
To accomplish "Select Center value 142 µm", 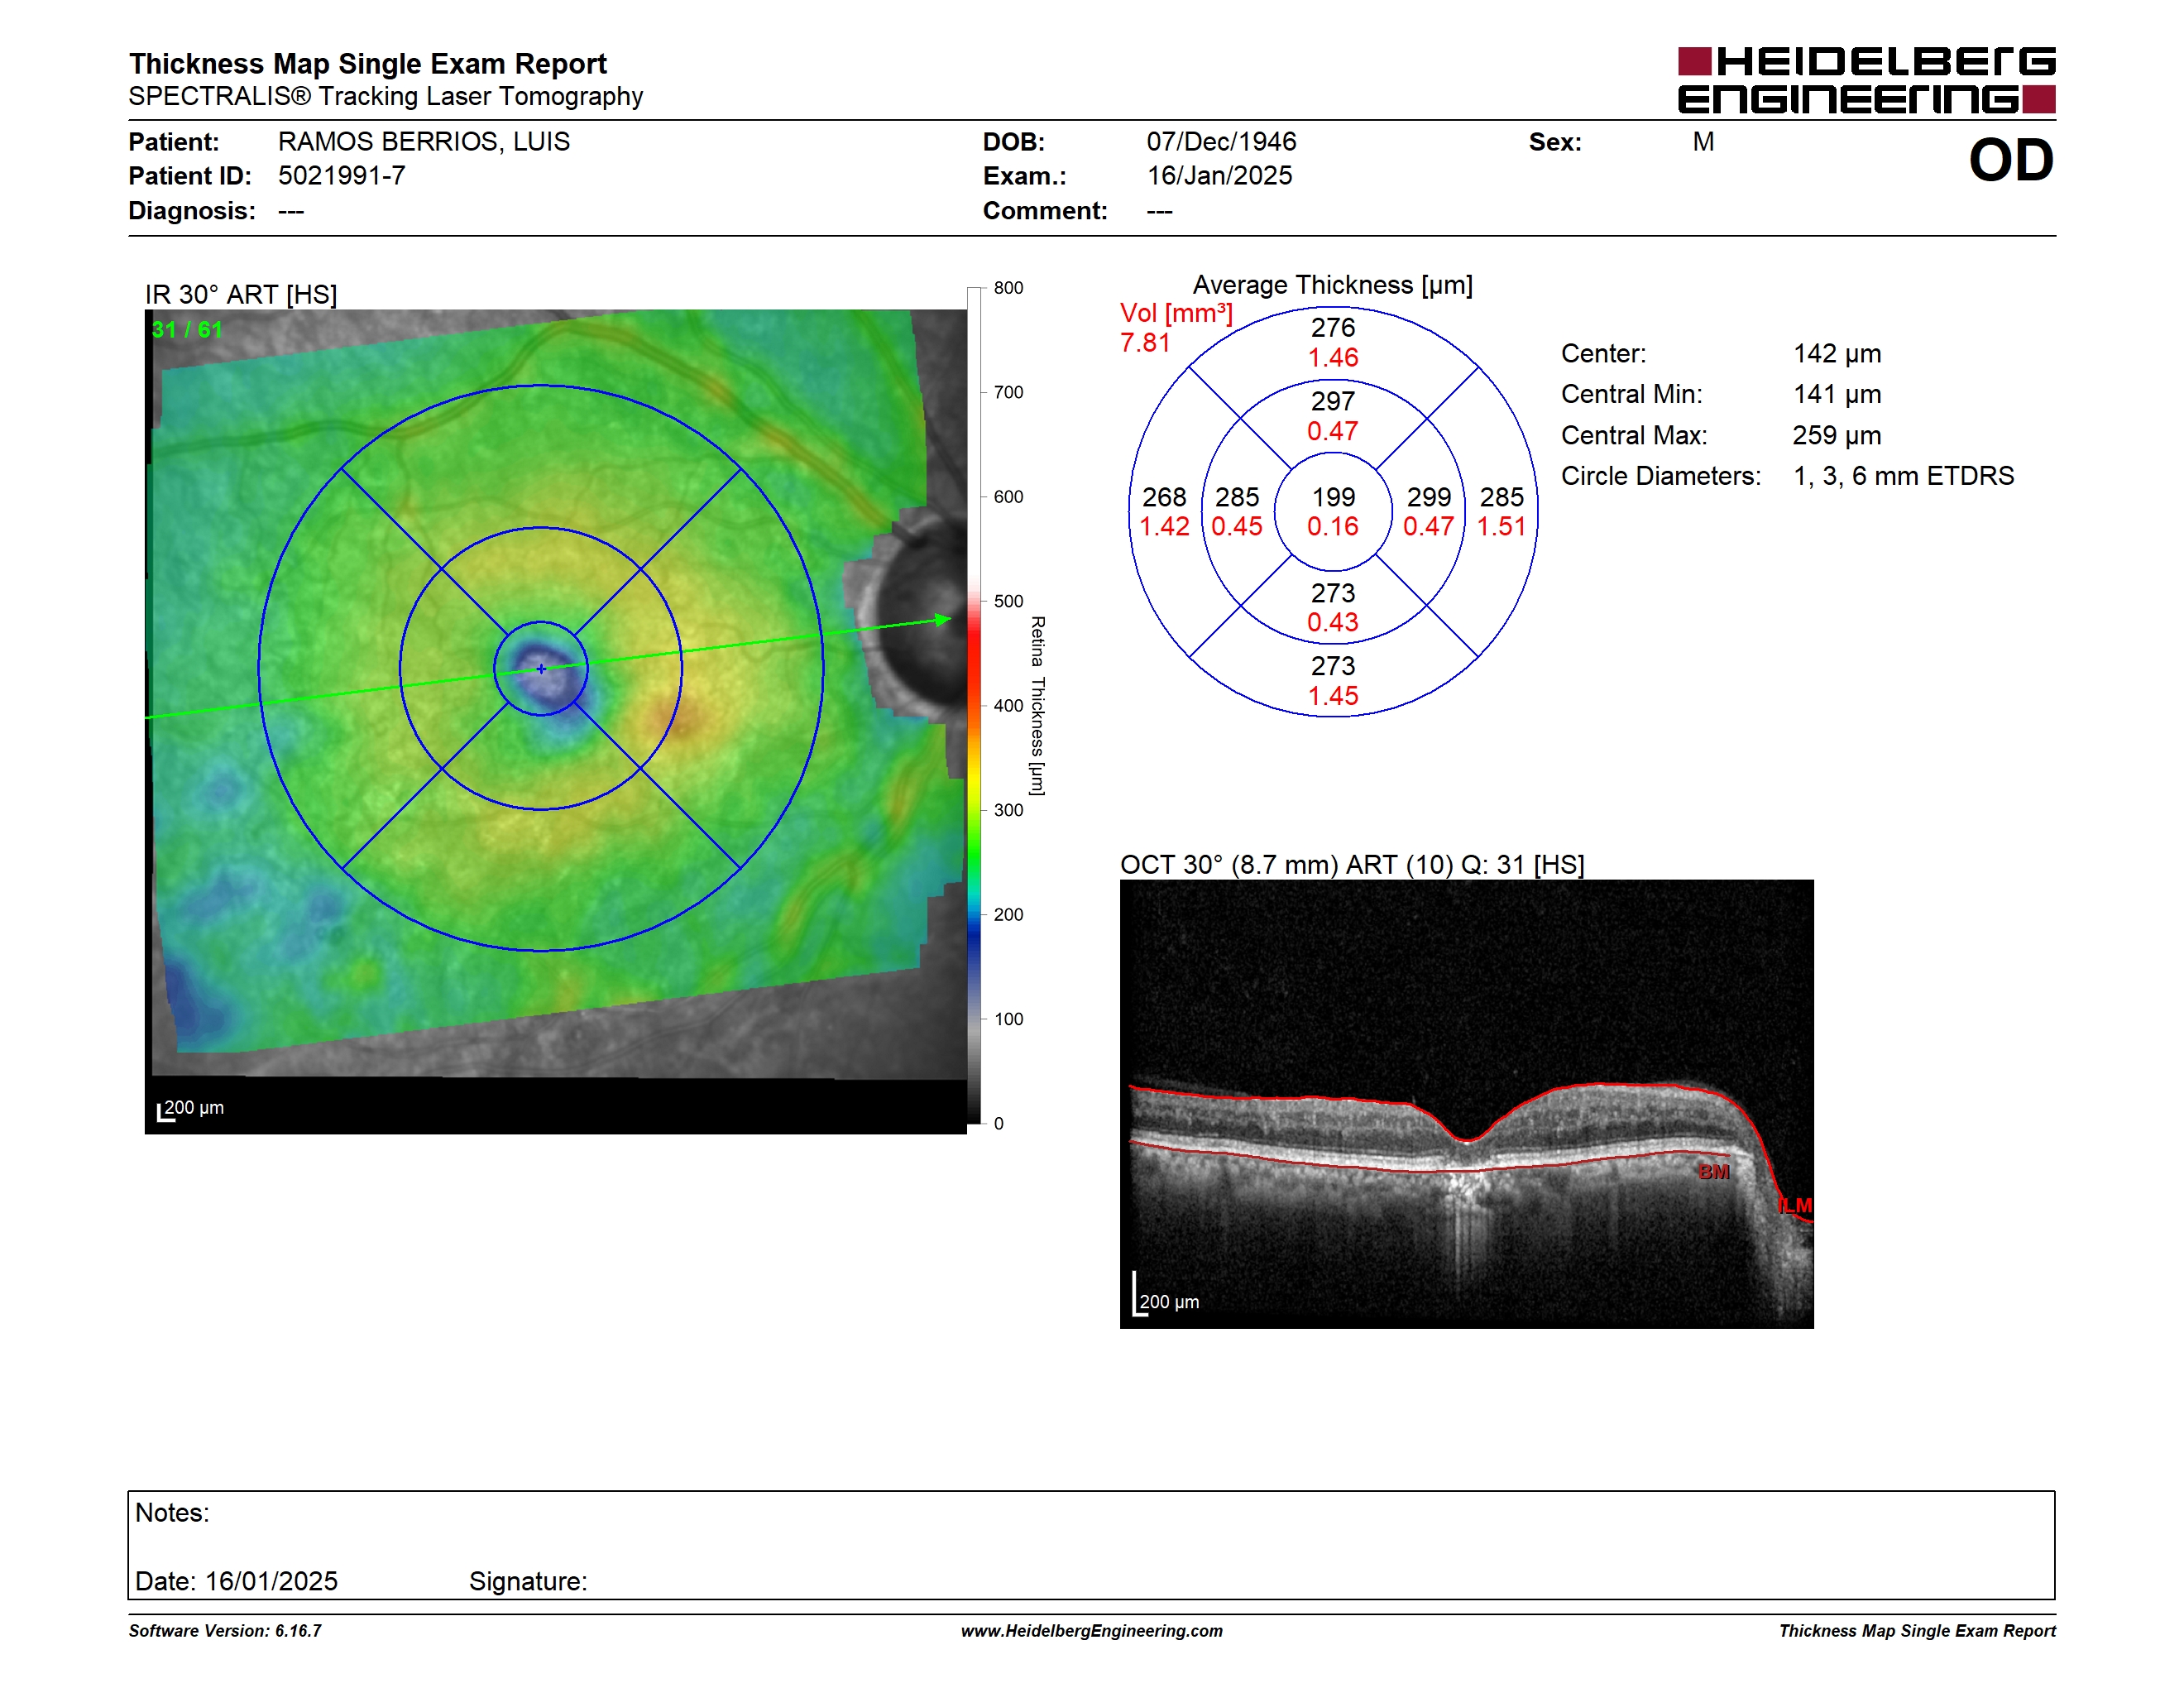I will [x=1837, y=354].
